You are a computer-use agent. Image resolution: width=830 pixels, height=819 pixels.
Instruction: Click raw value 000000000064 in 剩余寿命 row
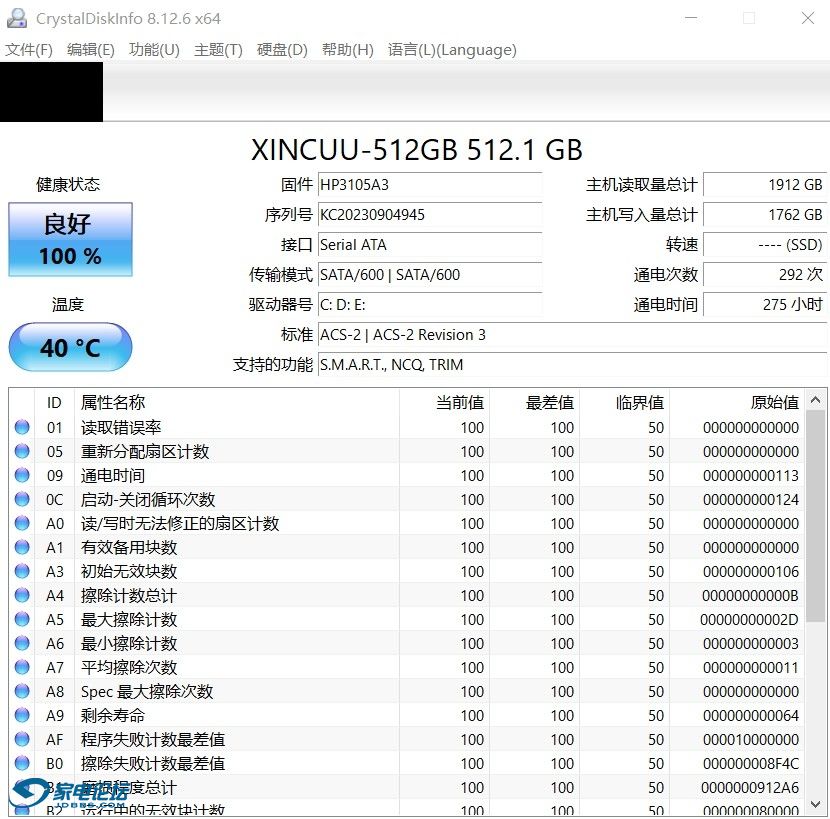751,715
